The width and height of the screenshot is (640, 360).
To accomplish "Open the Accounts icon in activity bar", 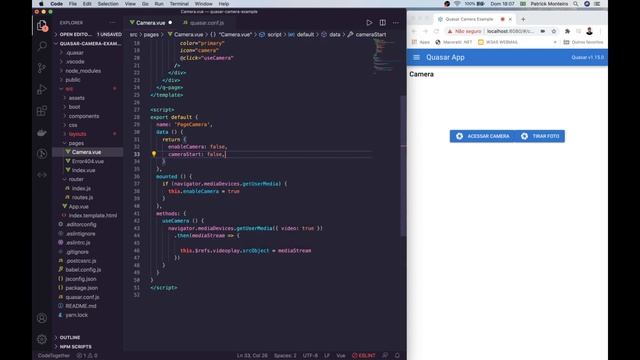I will (x=42, y=318).
